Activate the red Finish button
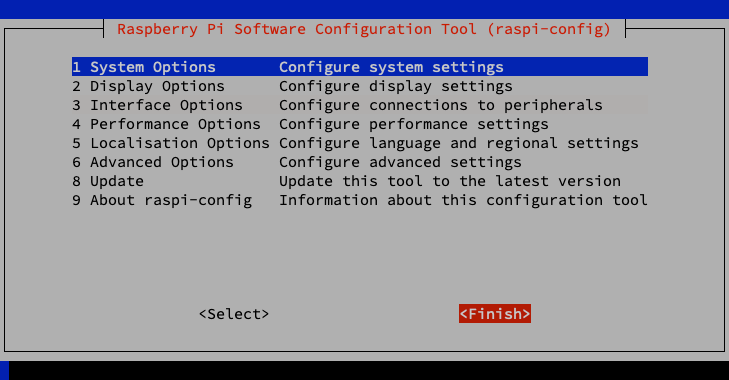The height and width of the screenshot is (380, 729). 495,314
